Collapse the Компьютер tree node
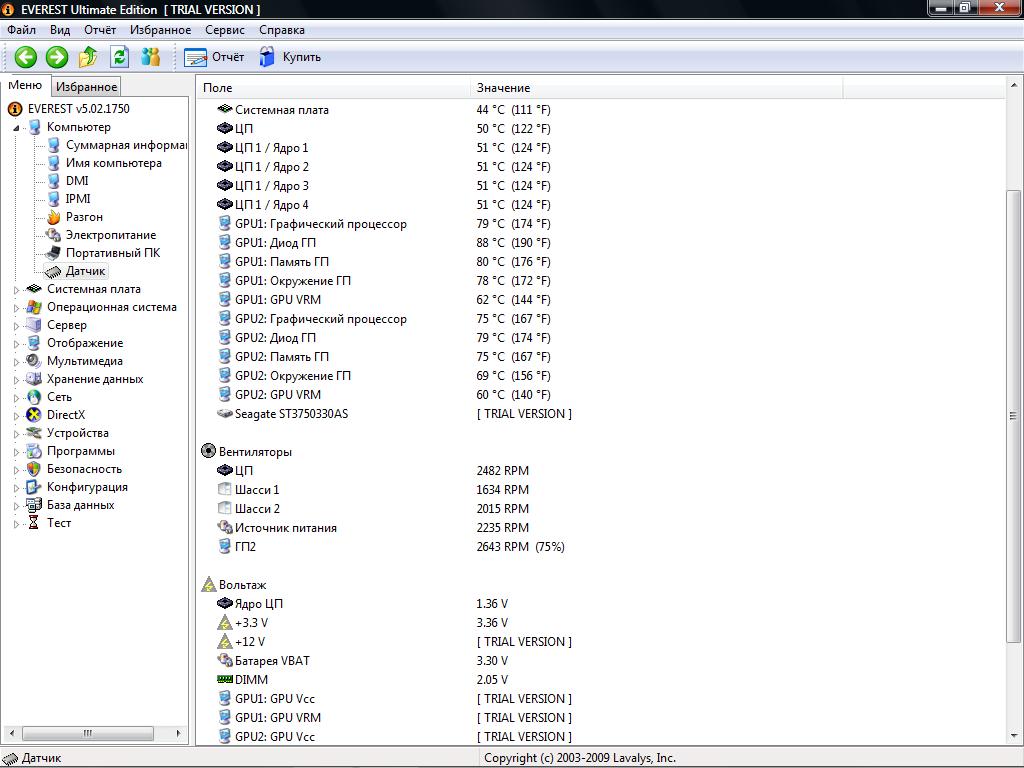 16,128
